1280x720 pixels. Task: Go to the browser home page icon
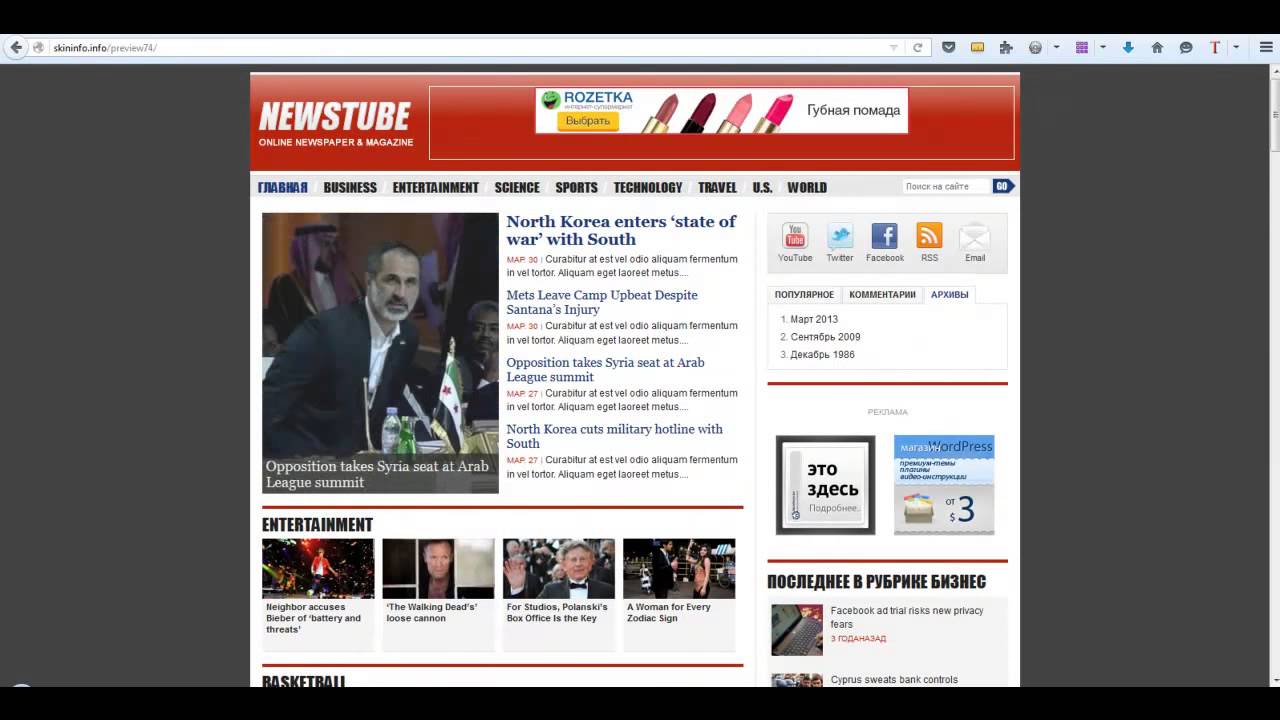click(1157, 47)
